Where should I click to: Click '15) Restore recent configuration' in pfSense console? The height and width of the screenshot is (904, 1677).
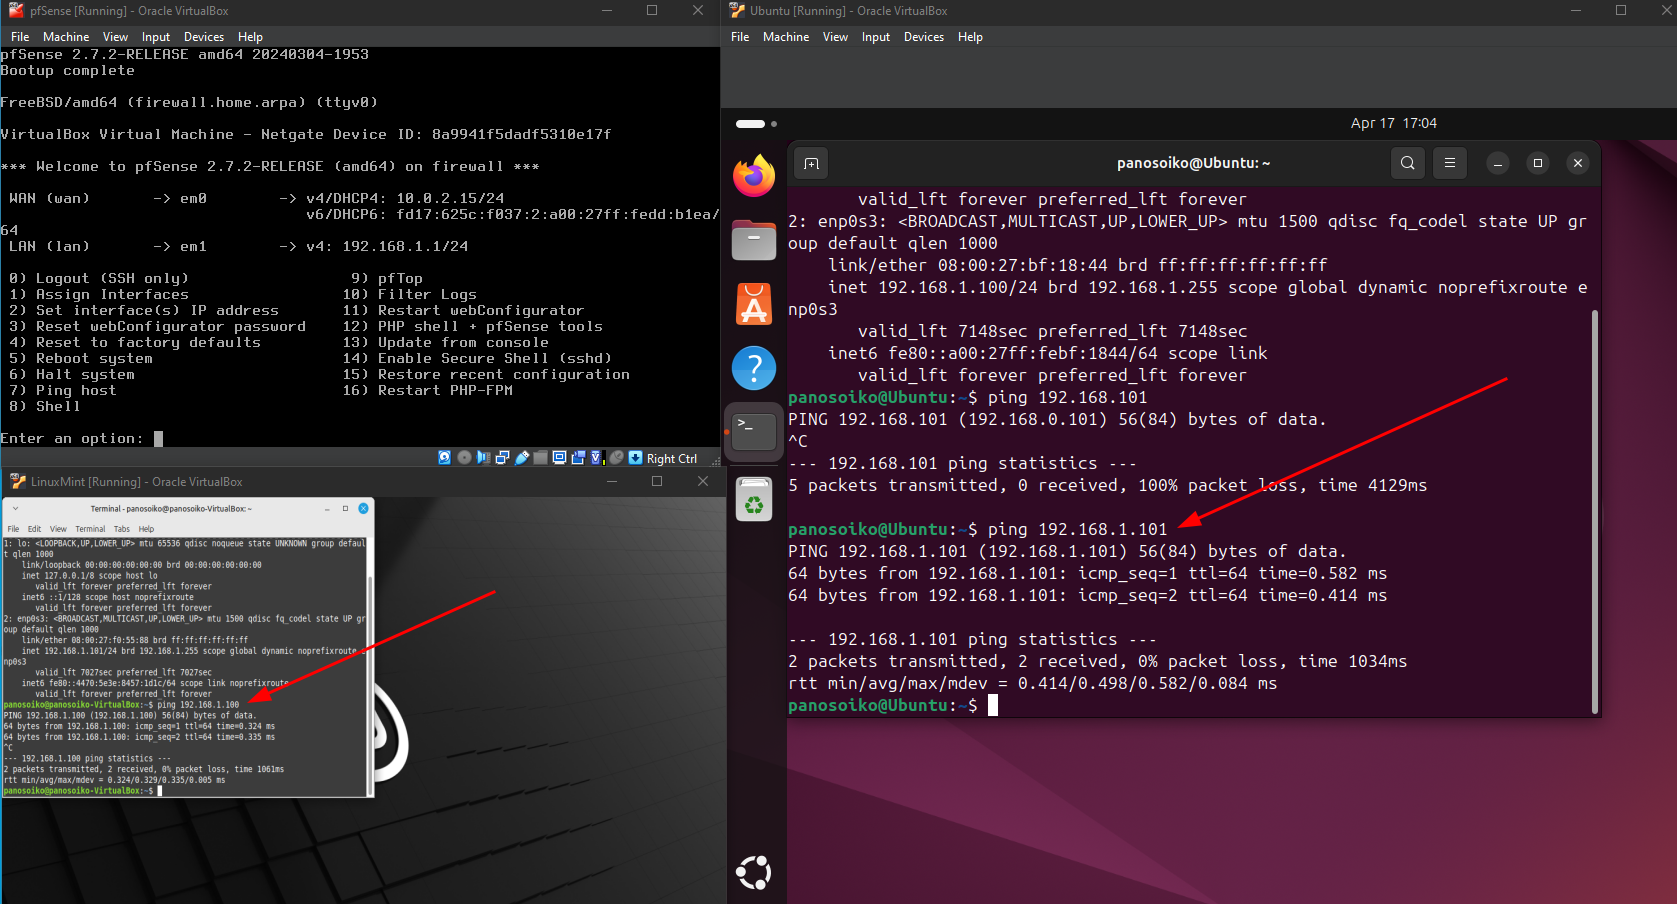[x=486, y=374]
